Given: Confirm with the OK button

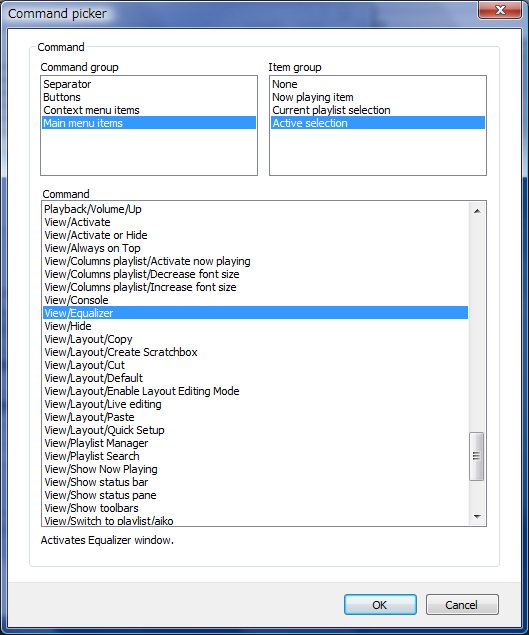Looking at the screenshot, I should pyautogui.click(x=380, y=605).
